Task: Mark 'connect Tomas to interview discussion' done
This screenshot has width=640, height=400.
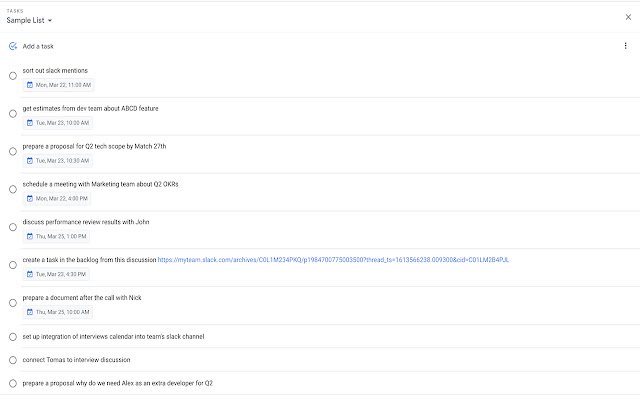Action: 13,360
